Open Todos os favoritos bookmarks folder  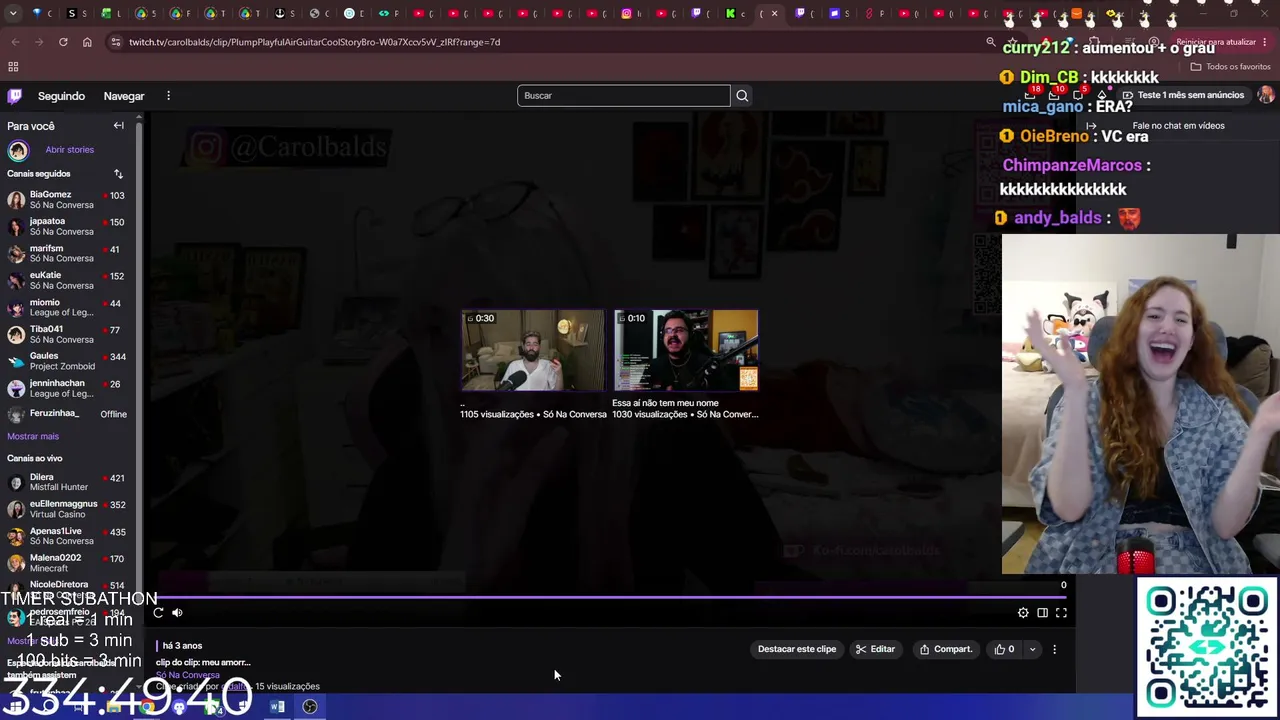click(1230, 67)
